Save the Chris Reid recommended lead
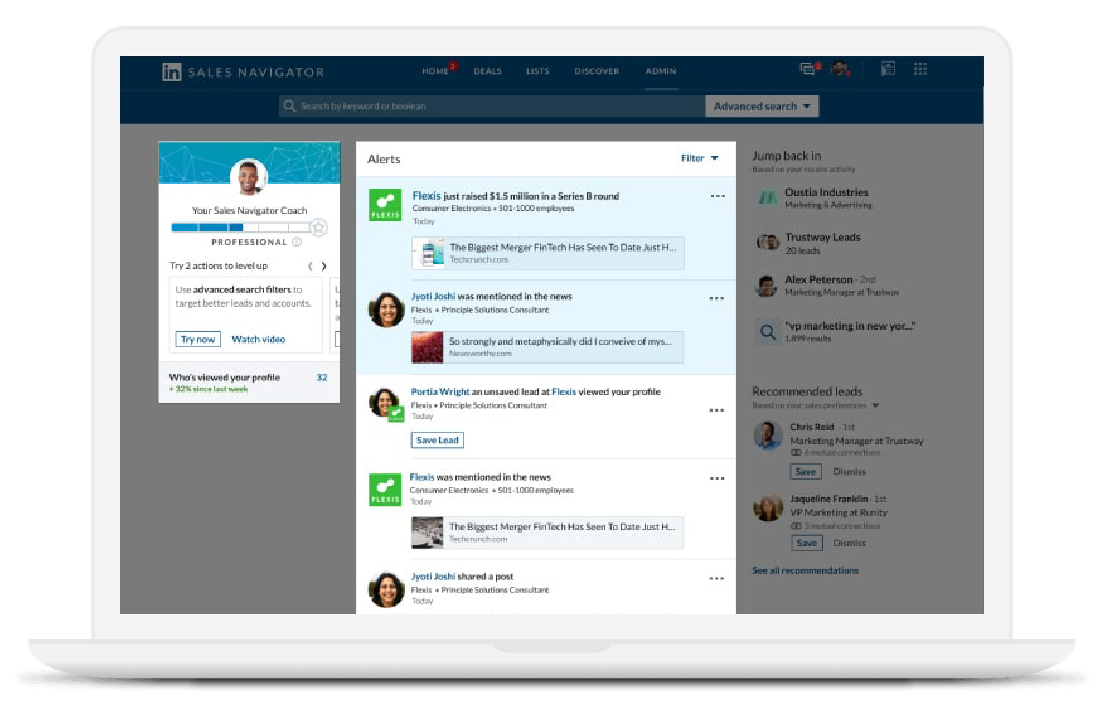 pyautogui.click(x=805, y=472)
